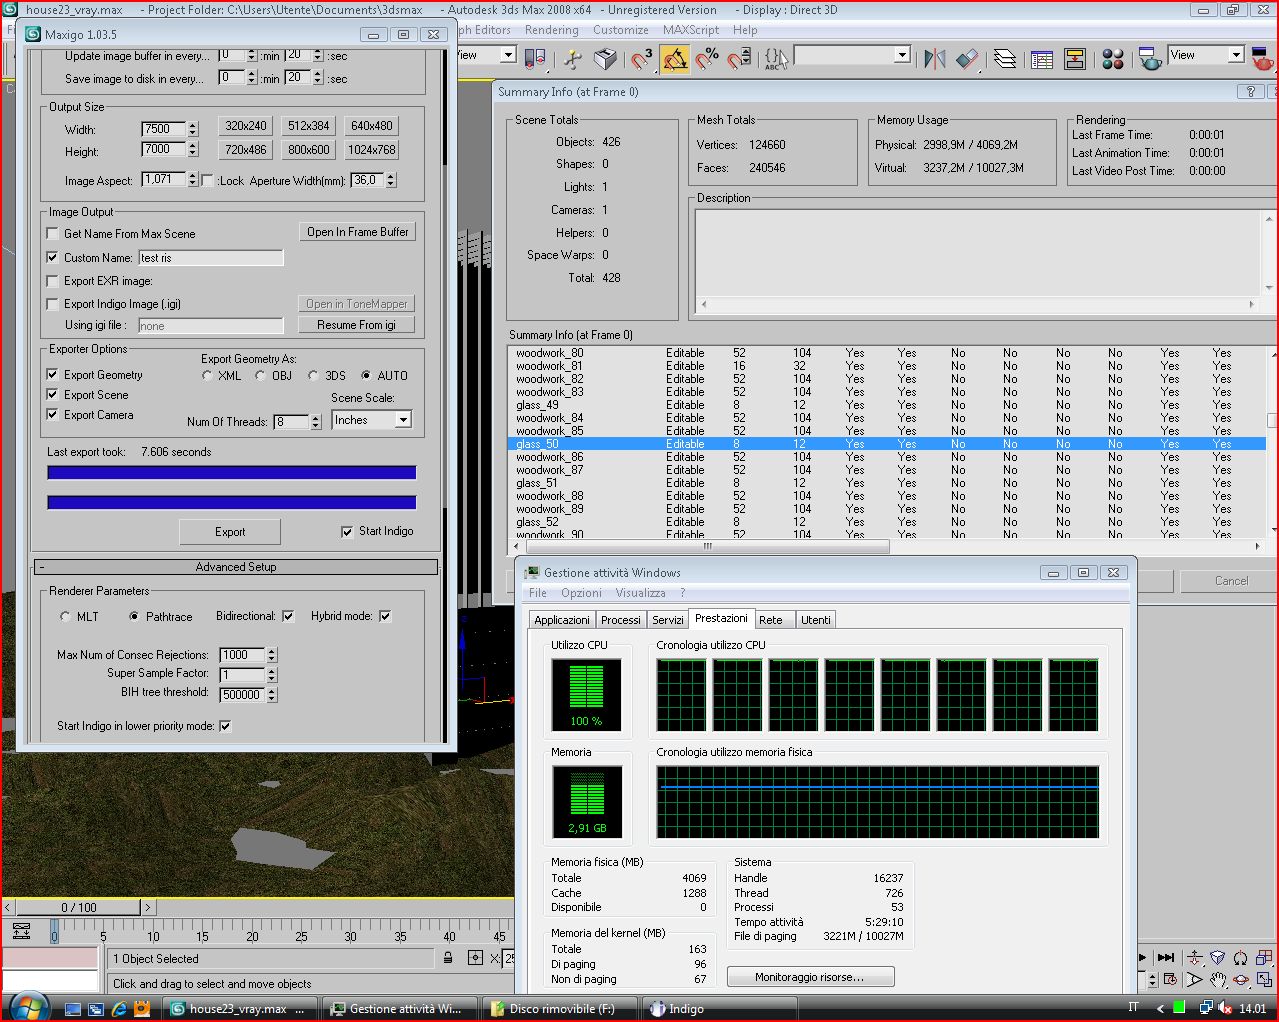Click the Maximize Viewport Toggle icon

(x=1264, y=980)
